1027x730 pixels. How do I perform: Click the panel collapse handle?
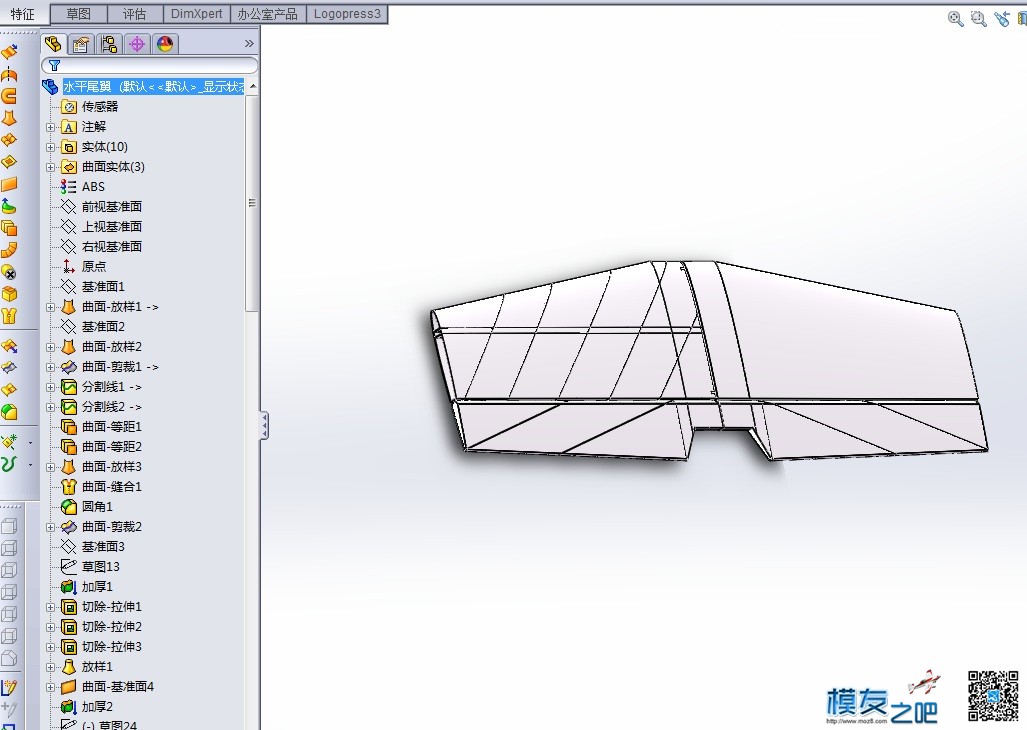pyautogui.click(x=265, y=426)
